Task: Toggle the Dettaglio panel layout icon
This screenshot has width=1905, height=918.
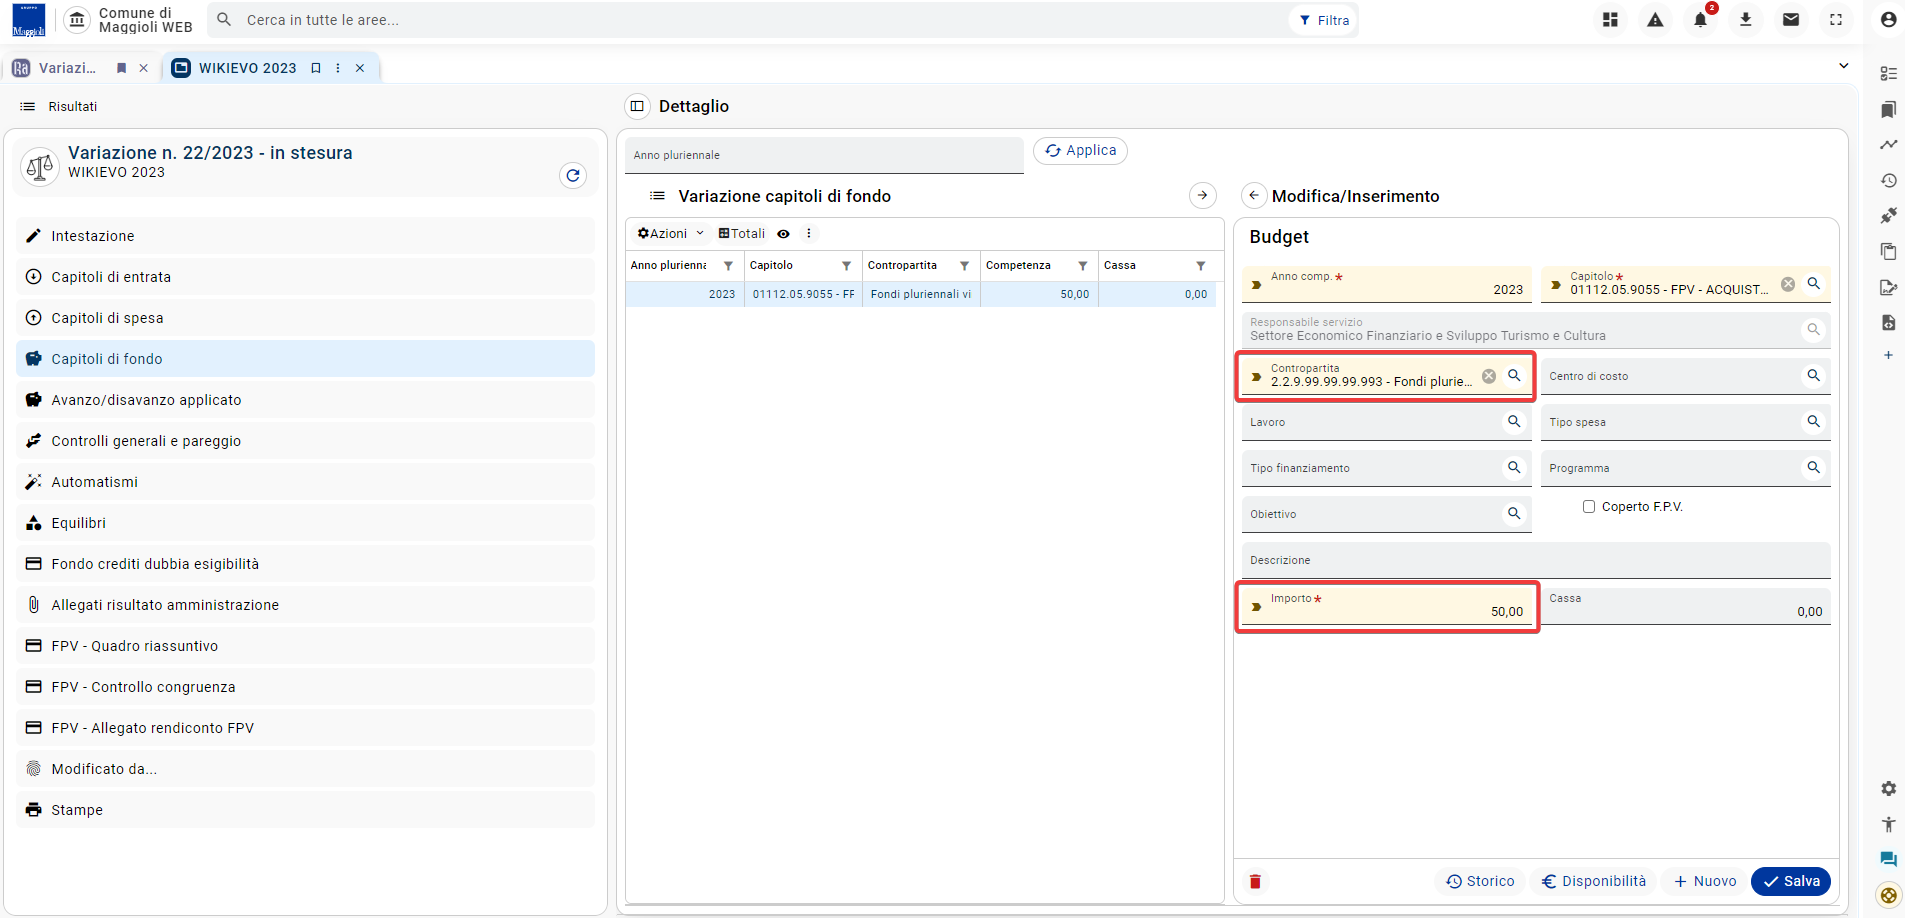Action: point(637,106)
